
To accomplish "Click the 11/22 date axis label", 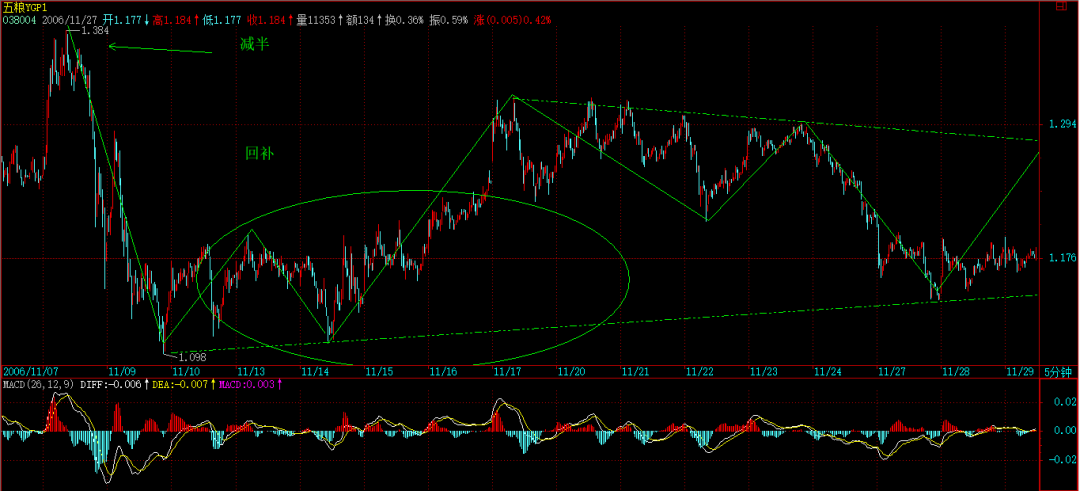I will coord(700,371).
